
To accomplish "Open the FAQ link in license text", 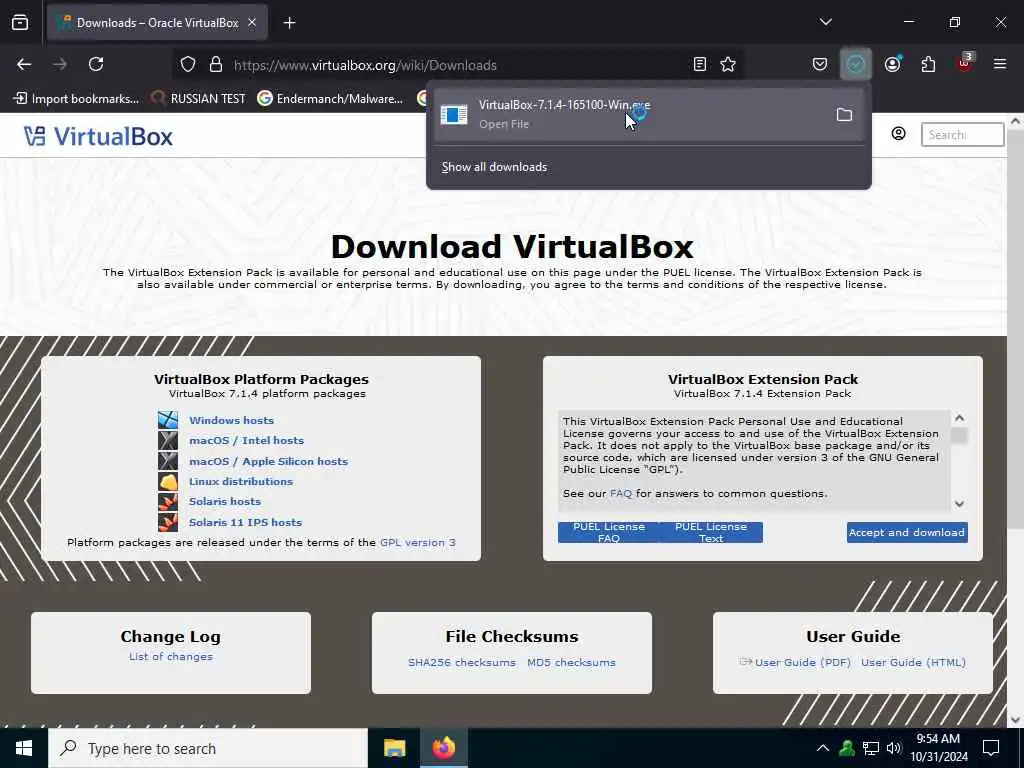I will point(620,494).
